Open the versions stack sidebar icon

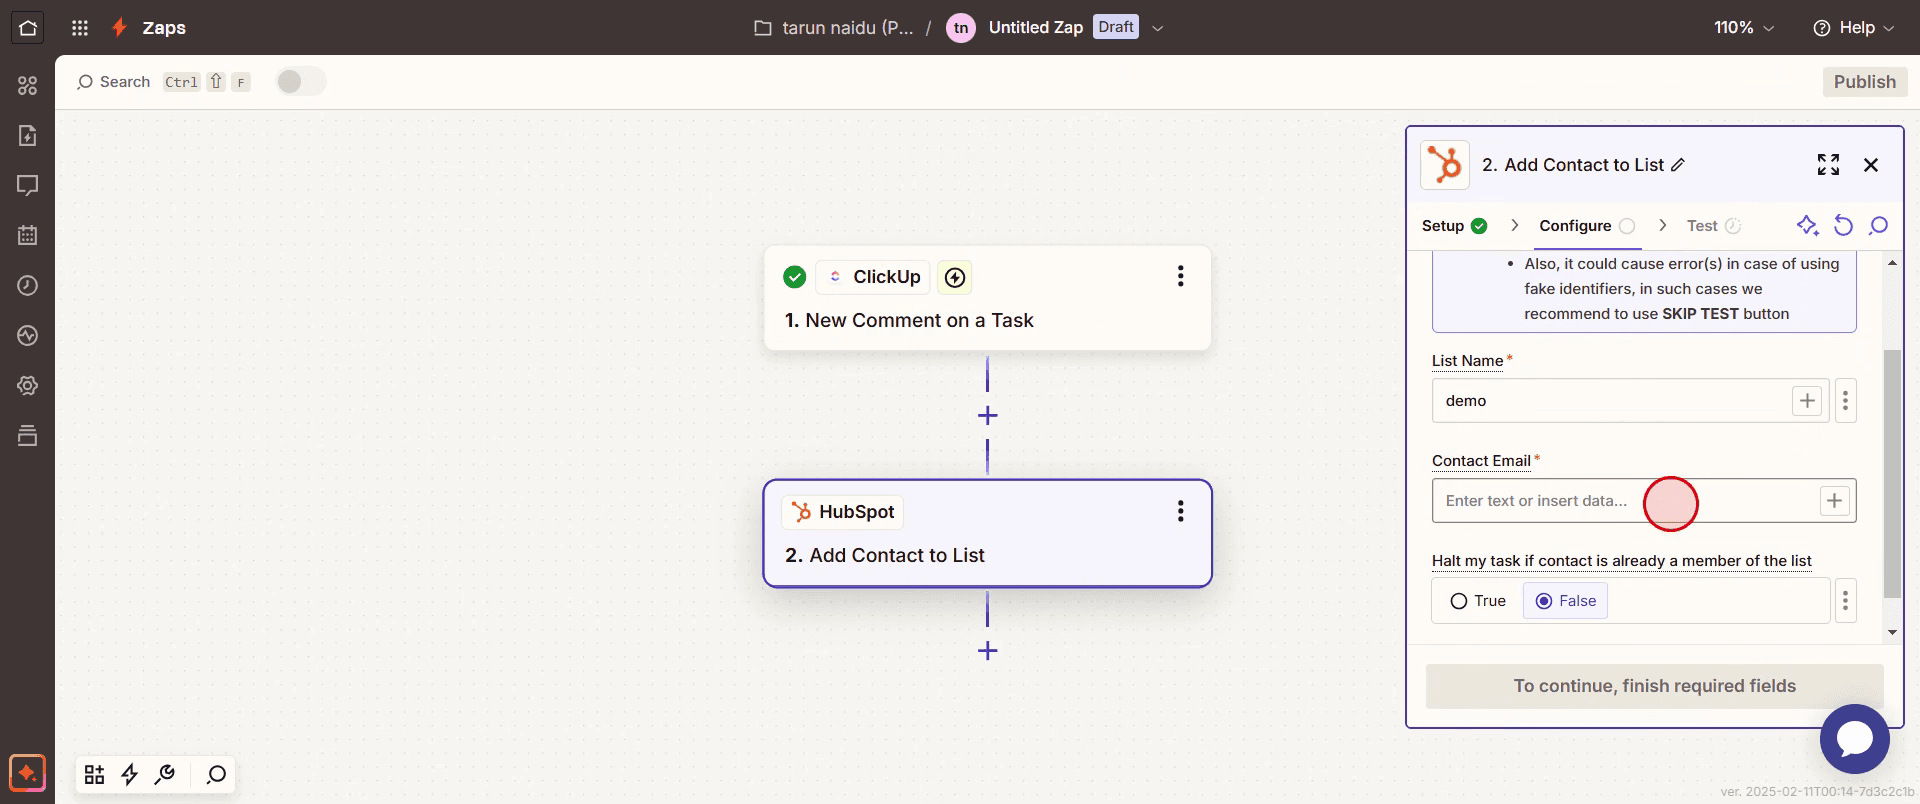(x=28, y=435)
